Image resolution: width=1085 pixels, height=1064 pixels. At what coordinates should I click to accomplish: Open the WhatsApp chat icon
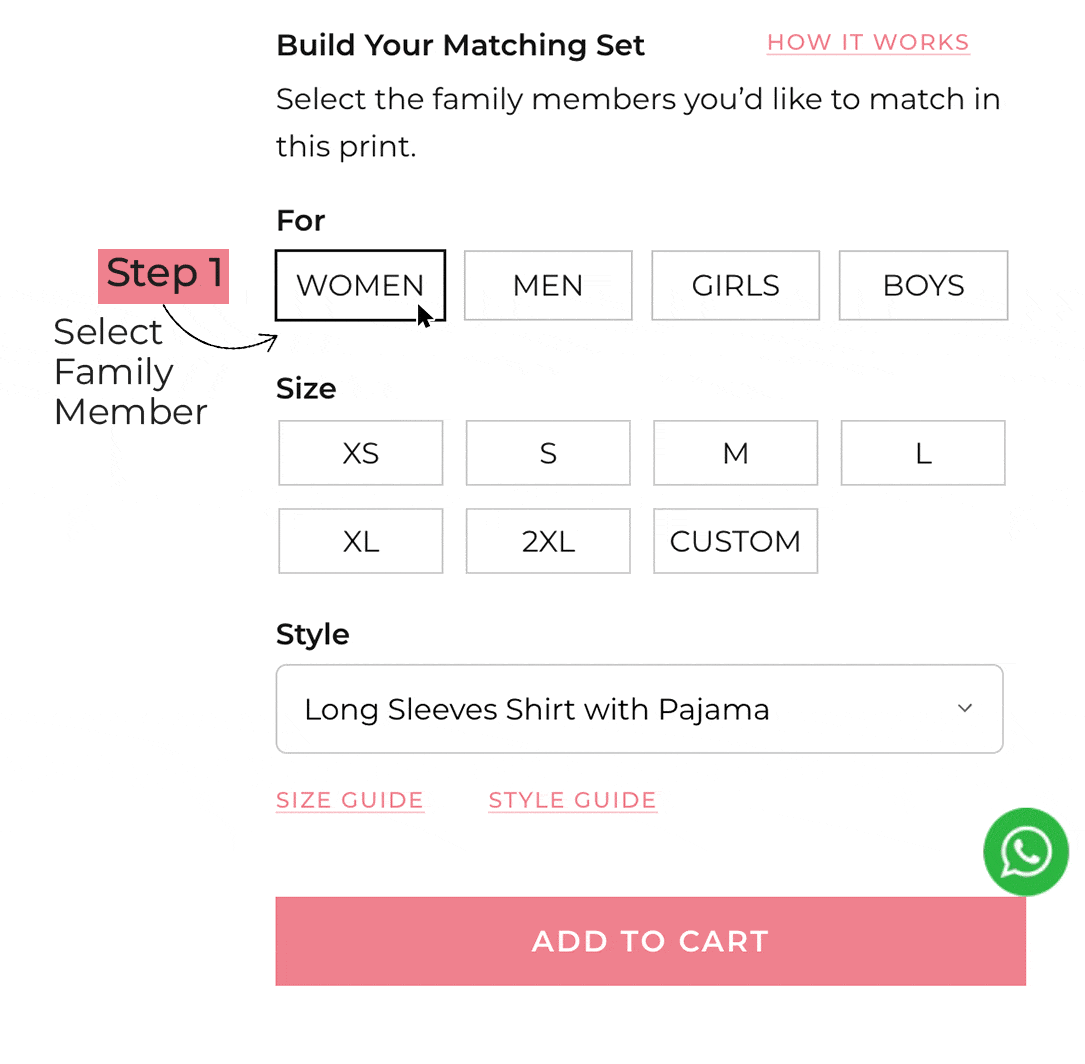(1026, 852)
